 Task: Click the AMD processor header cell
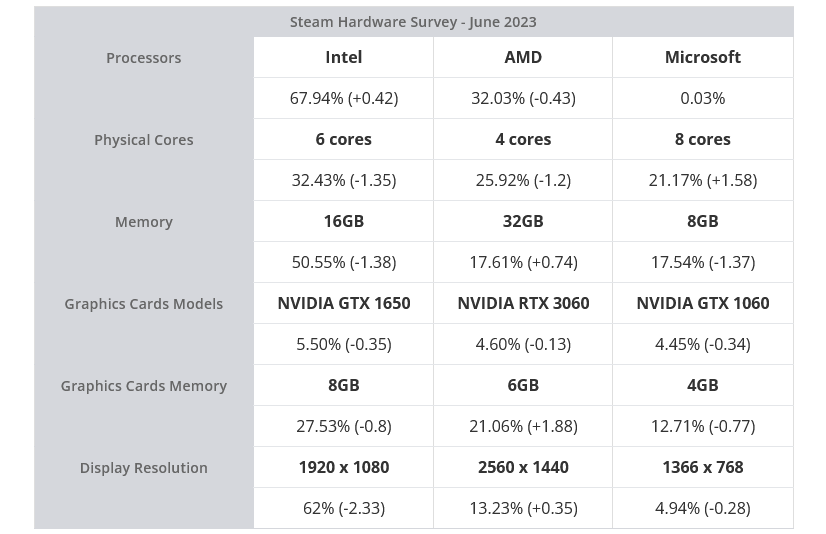tap(523, 57)
